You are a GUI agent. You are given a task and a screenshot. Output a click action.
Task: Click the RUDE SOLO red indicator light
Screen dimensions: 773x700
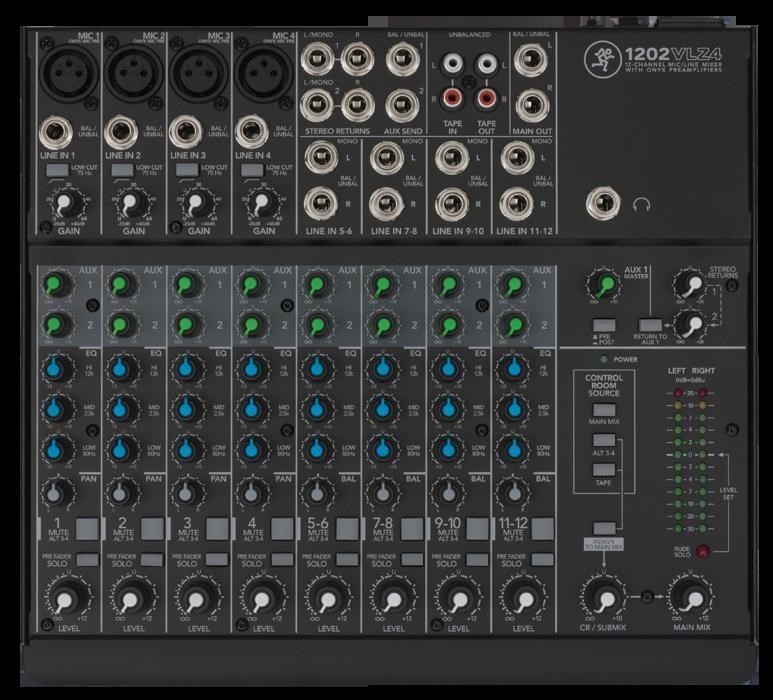coord(703,550)
